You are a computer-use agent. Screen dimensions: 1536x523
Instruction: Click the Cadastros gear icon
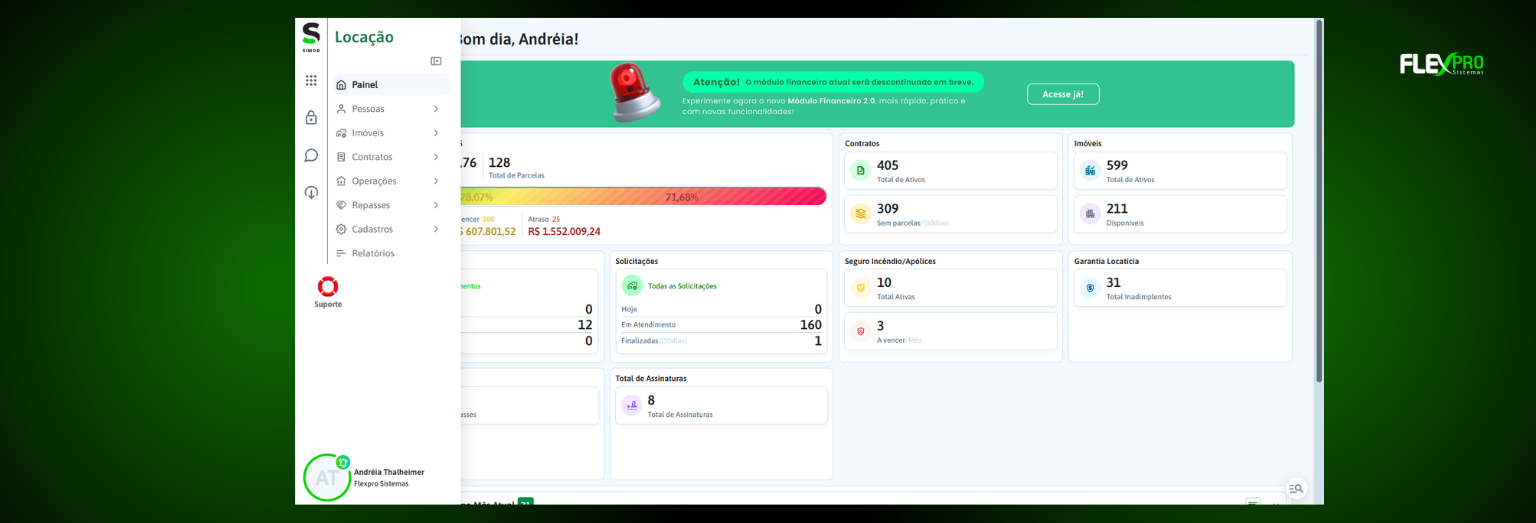tap(341, 229)
